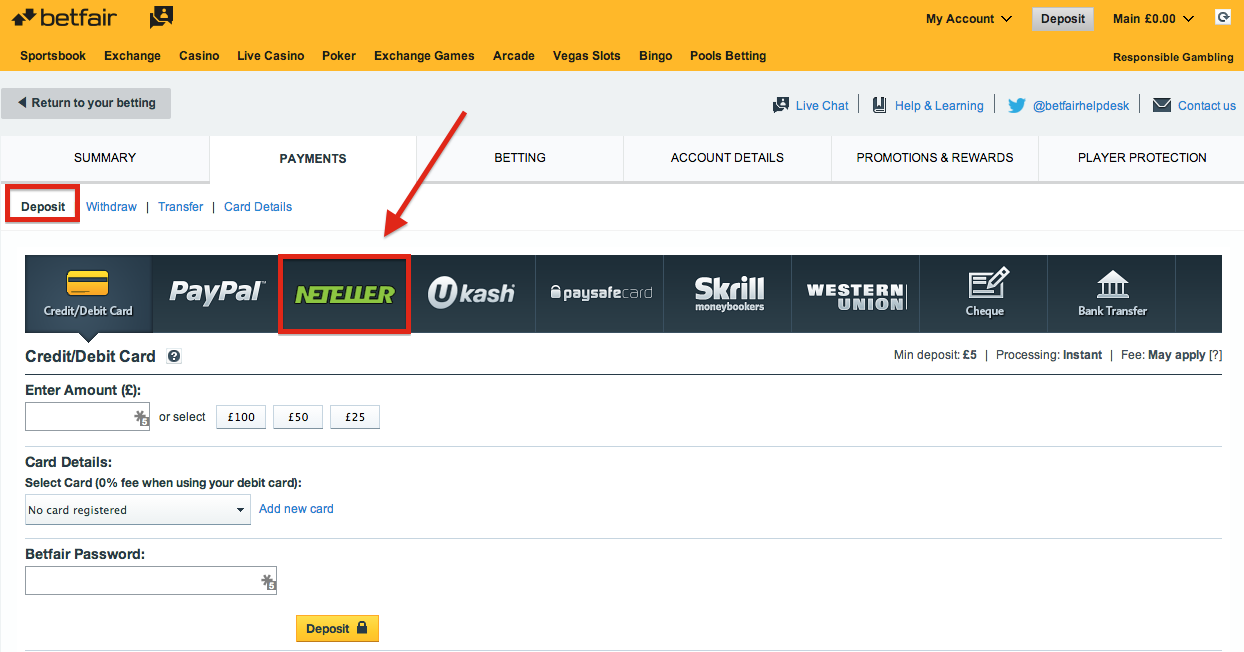The height and width of the screenshot is (652, 1244).
Task: Click the autofill icon in password field
Action: pos(268,582)
